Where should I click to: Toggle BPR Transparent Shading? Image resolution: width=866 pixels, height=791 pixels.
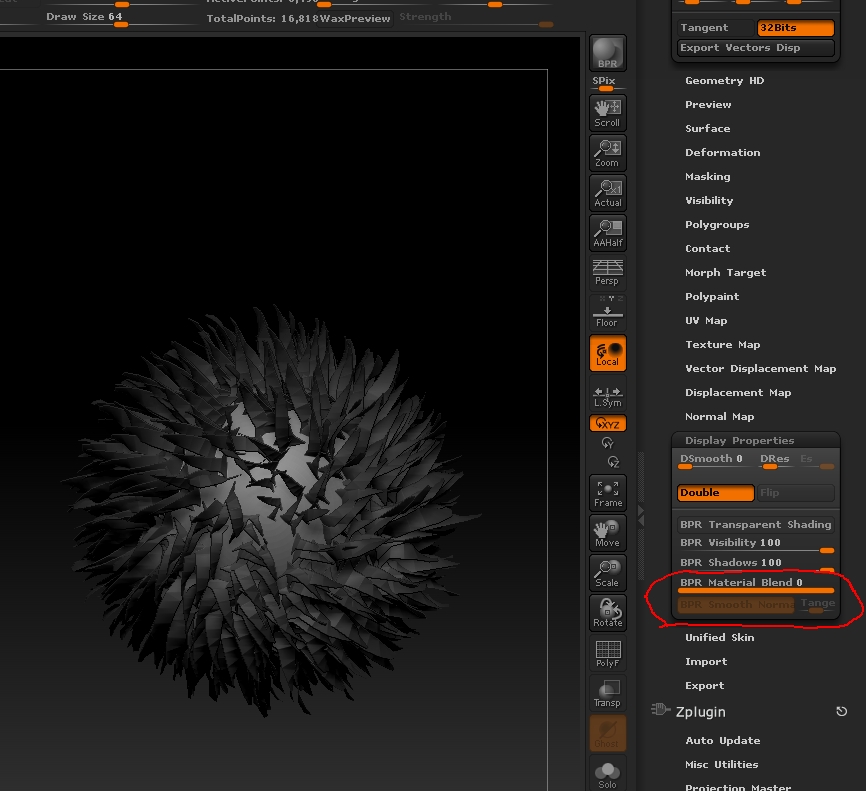756,524
